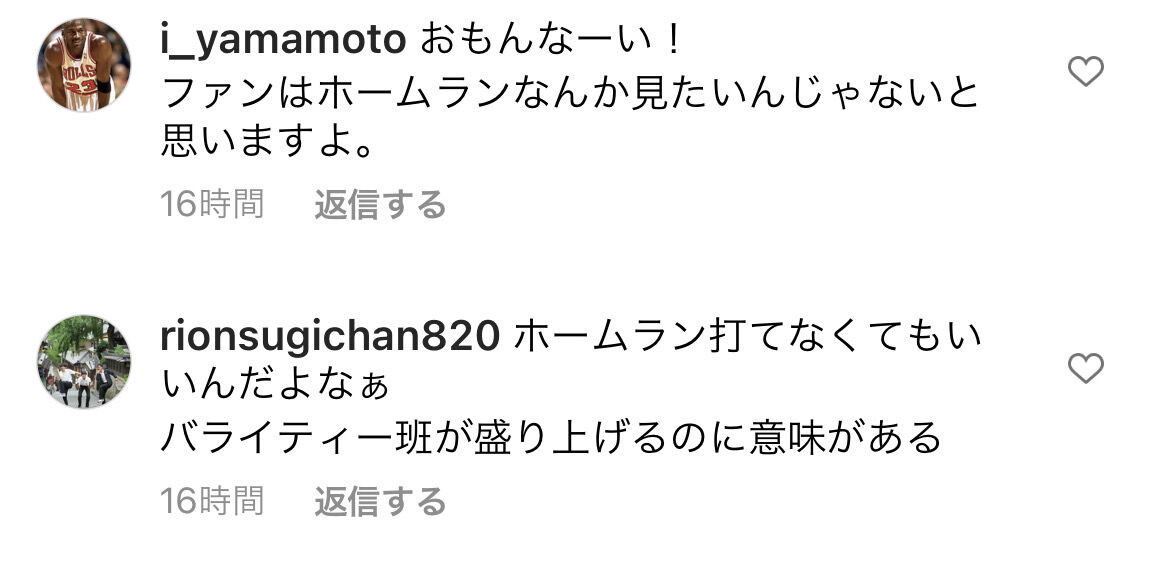The image size is (1170, 561).
Task: Open rionsugichan820's profile picture
Action: pyautogui.click(x=84, y=361)
